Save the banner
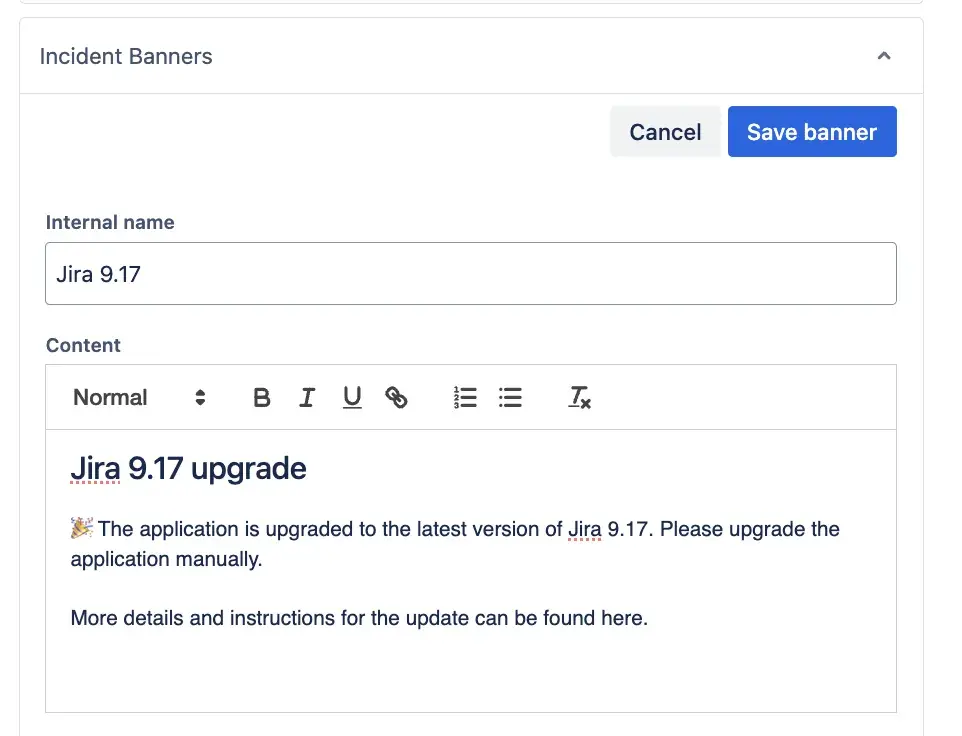 tap(812, 132)
